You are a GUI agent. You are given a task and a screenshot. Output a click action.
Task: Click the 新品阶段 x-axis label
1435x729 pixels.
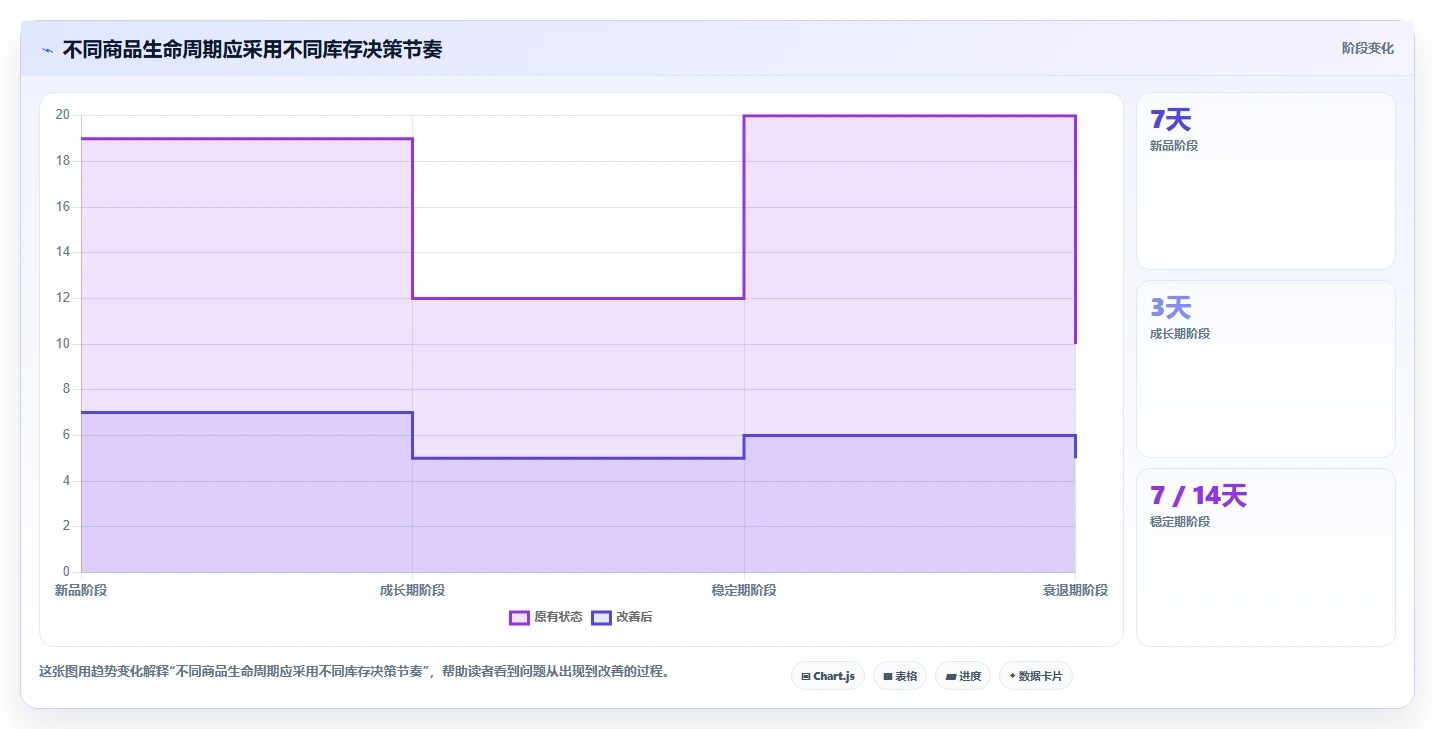click(x=81, y=590)
